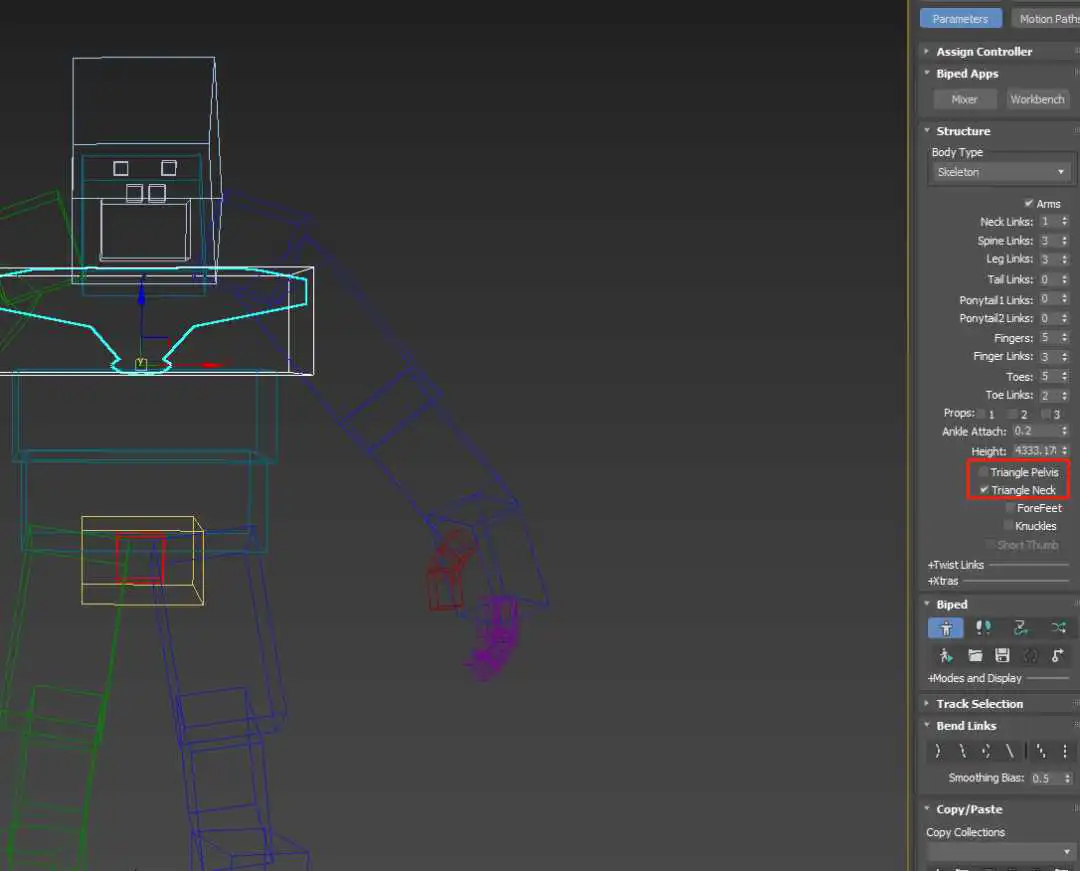Viewport: 1080px width, 871px height.
Task: Open the Body Type Skeleton dropdown
Action: [1001, 172]
